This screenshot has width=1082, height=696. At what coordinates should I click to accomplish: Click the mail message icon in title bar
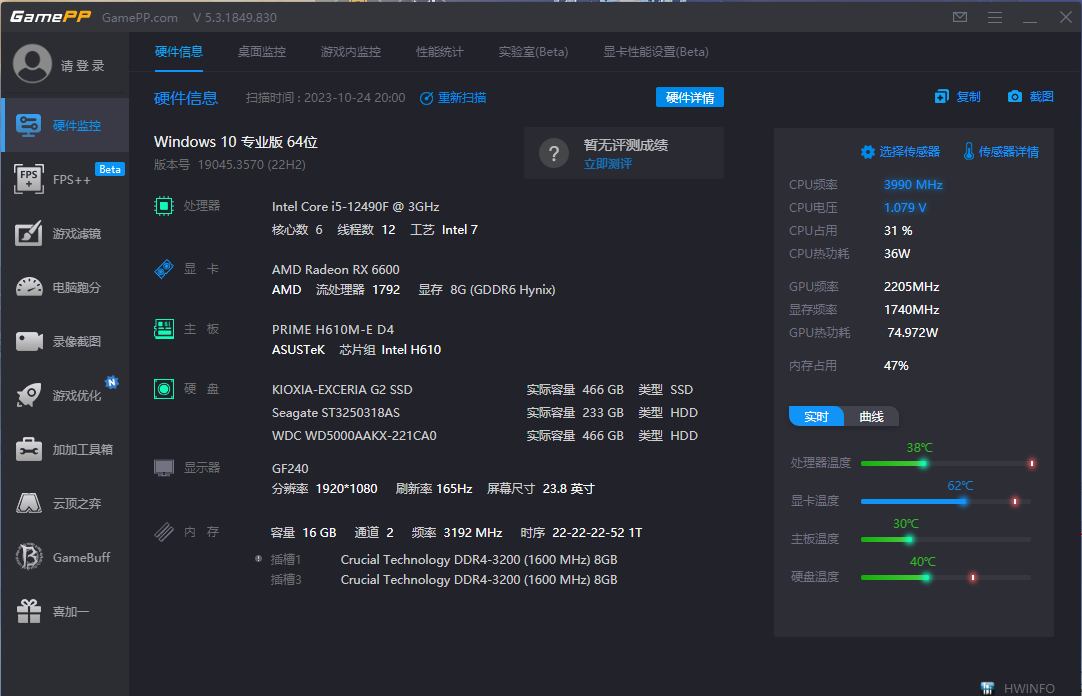960,17
